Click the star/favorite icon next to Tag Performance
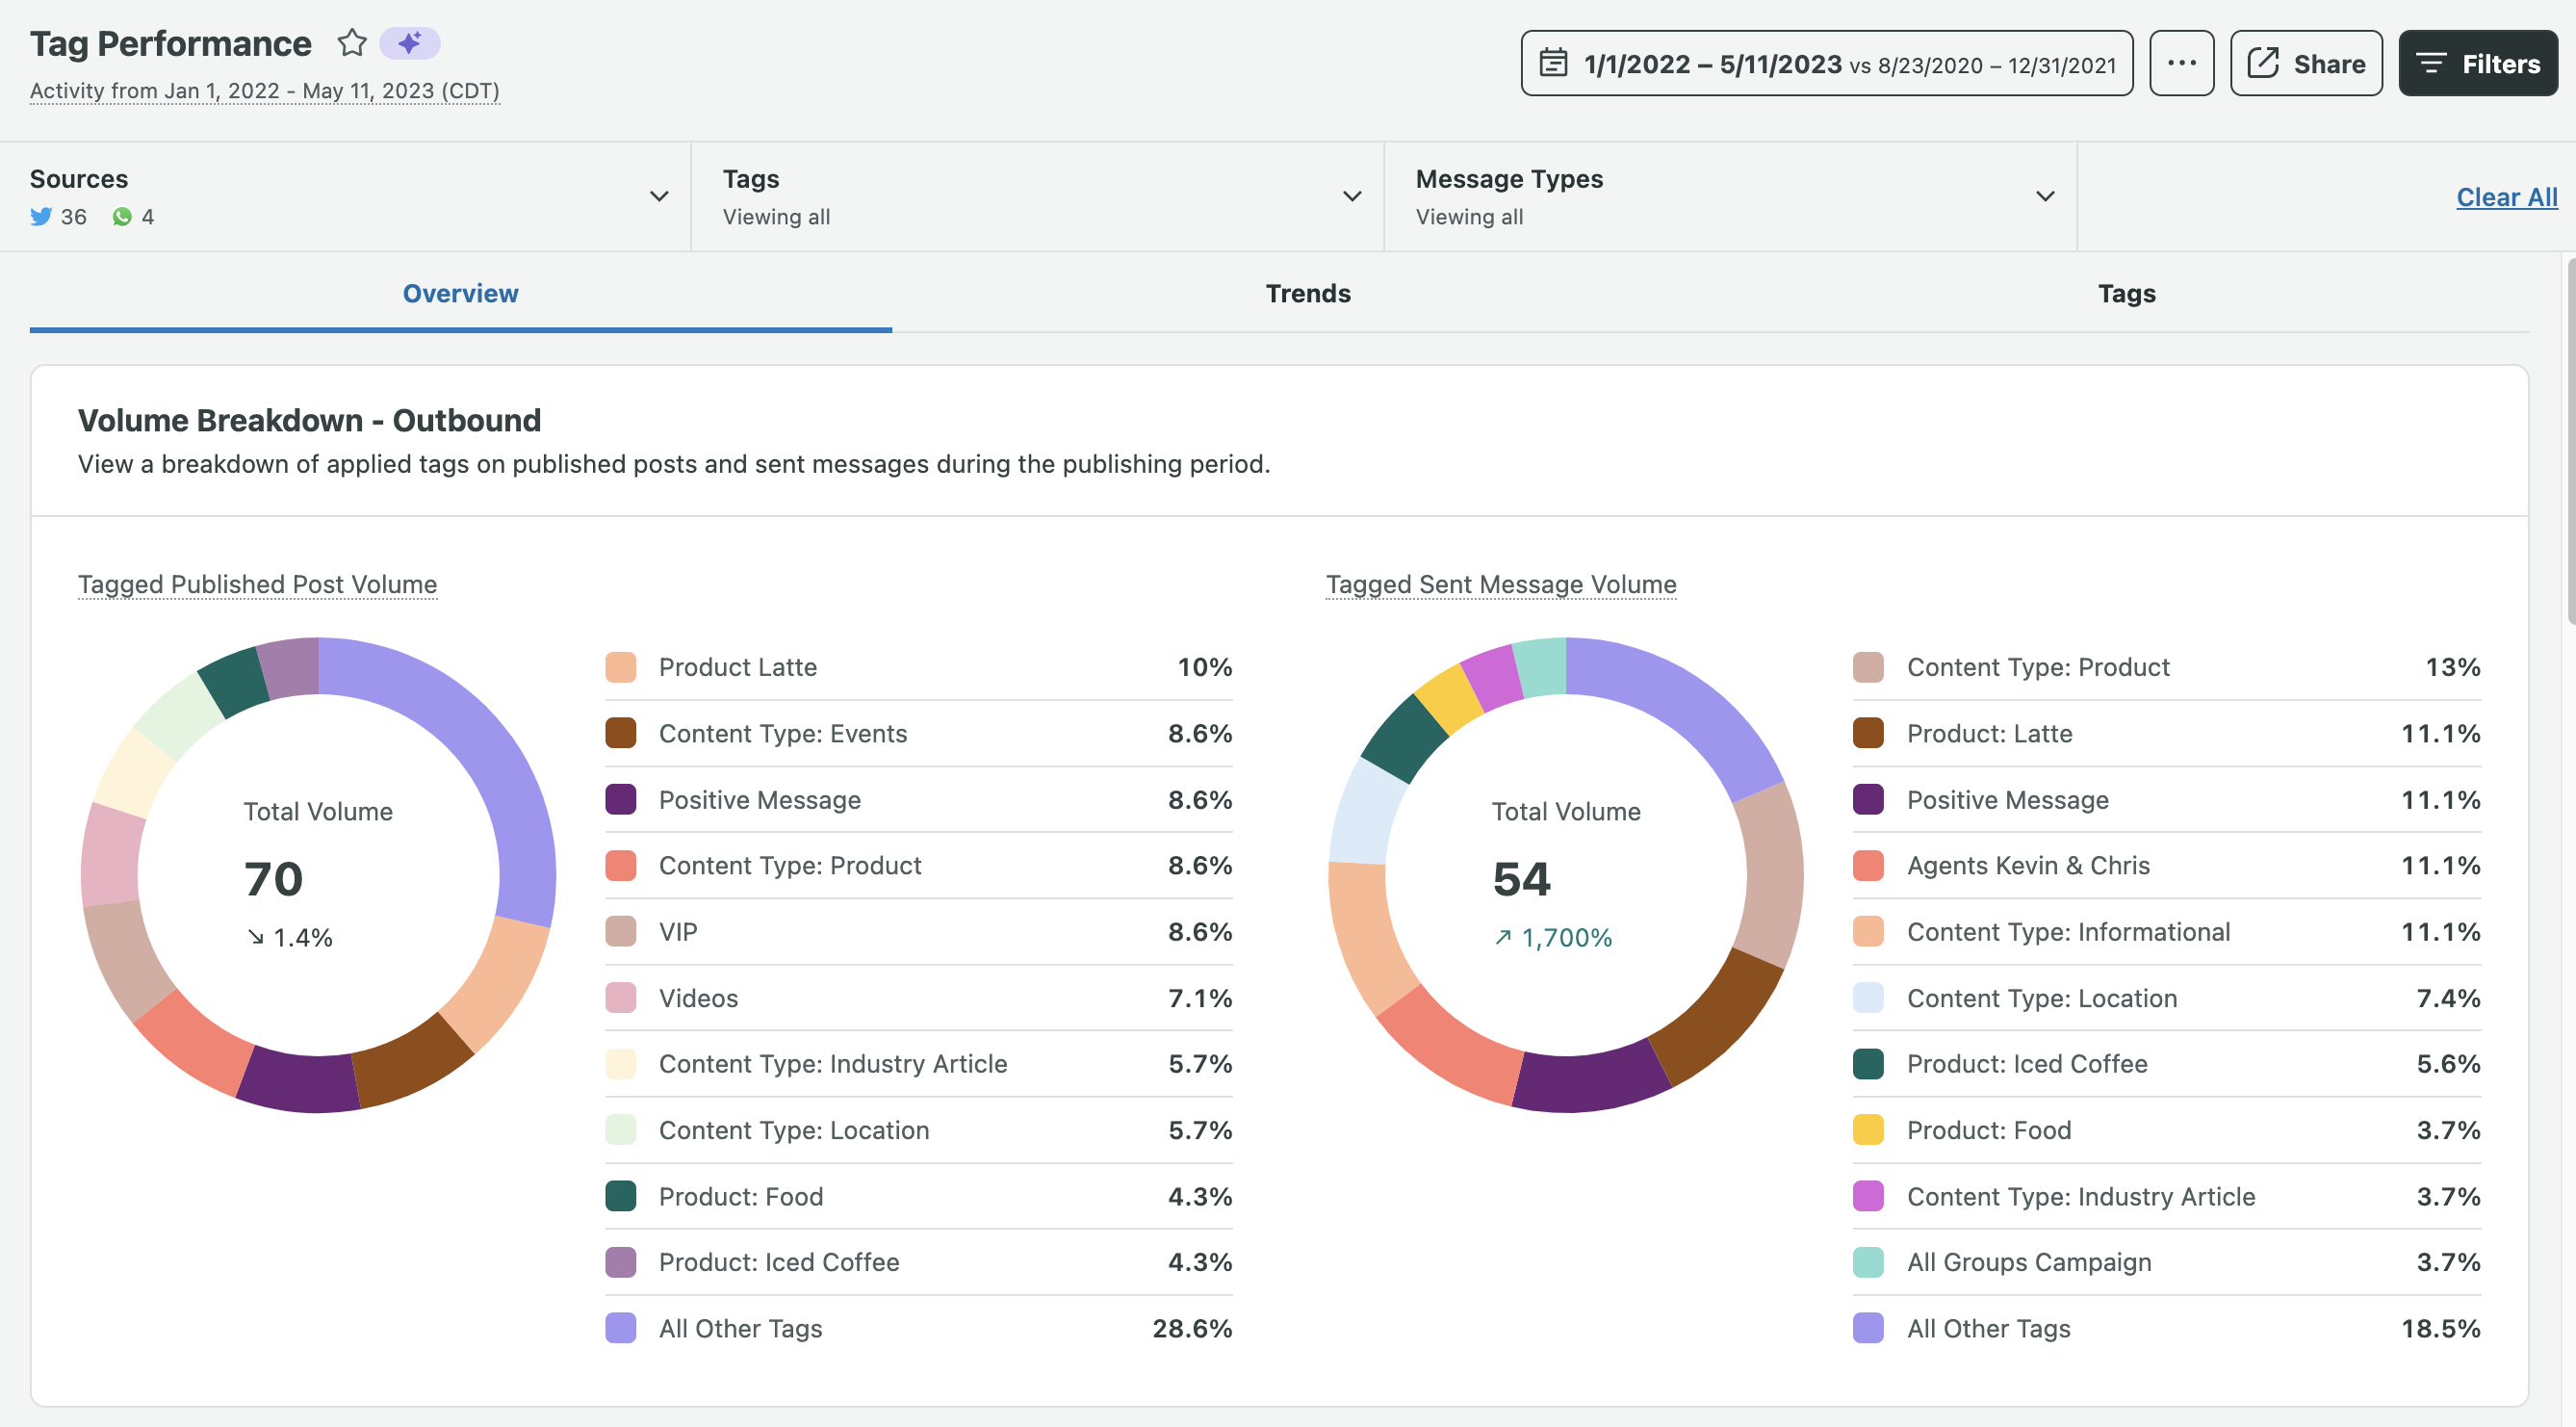This screenshot has height=1427, width=2576. coord(349,39)
